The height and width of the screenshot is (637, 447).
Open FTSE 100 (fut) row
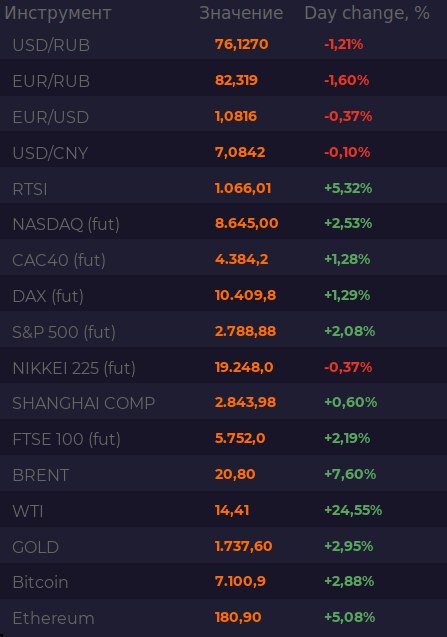pos(224,439)
